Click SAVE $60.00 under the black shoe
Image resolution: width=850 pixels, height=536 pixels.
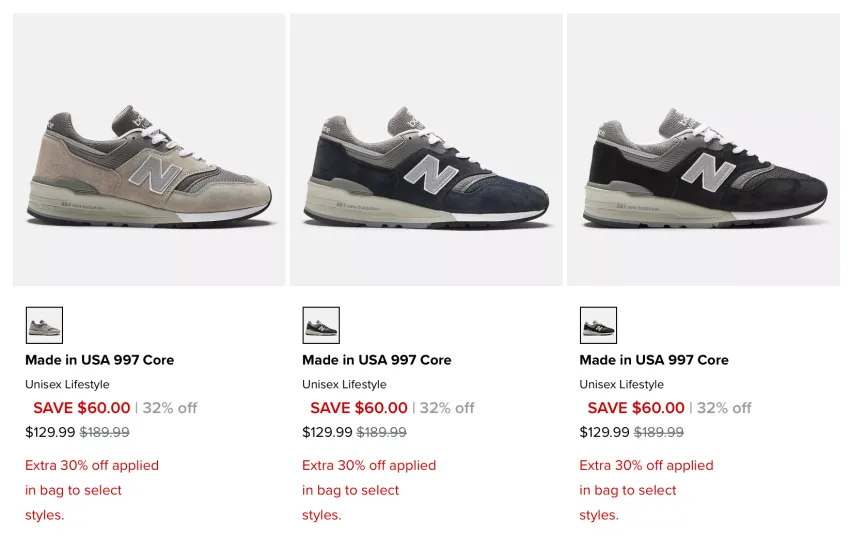coord(636,408)
